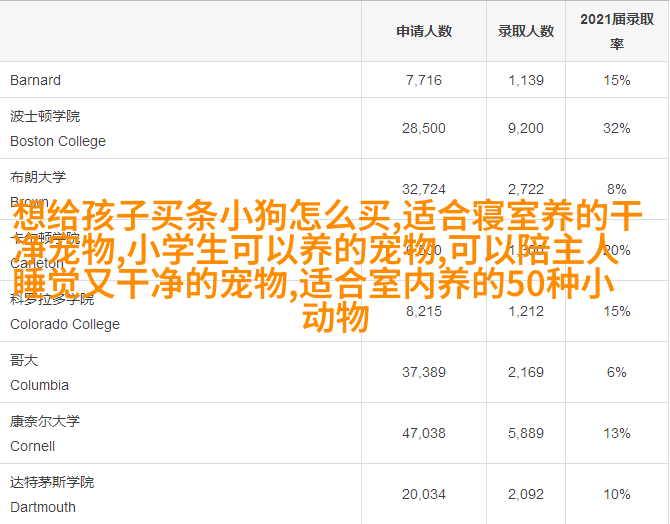
Task: Select the 5,889 admitted value
Action: [526, 433]
